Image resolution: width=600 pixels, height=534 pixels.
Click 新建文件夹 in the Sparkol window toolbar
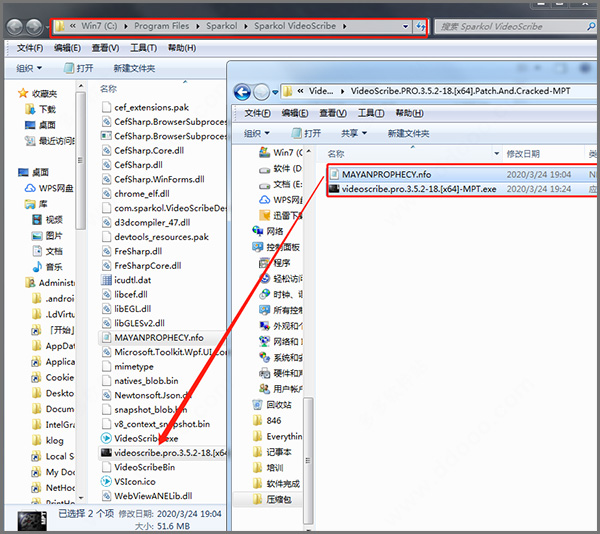click(134, 68)
